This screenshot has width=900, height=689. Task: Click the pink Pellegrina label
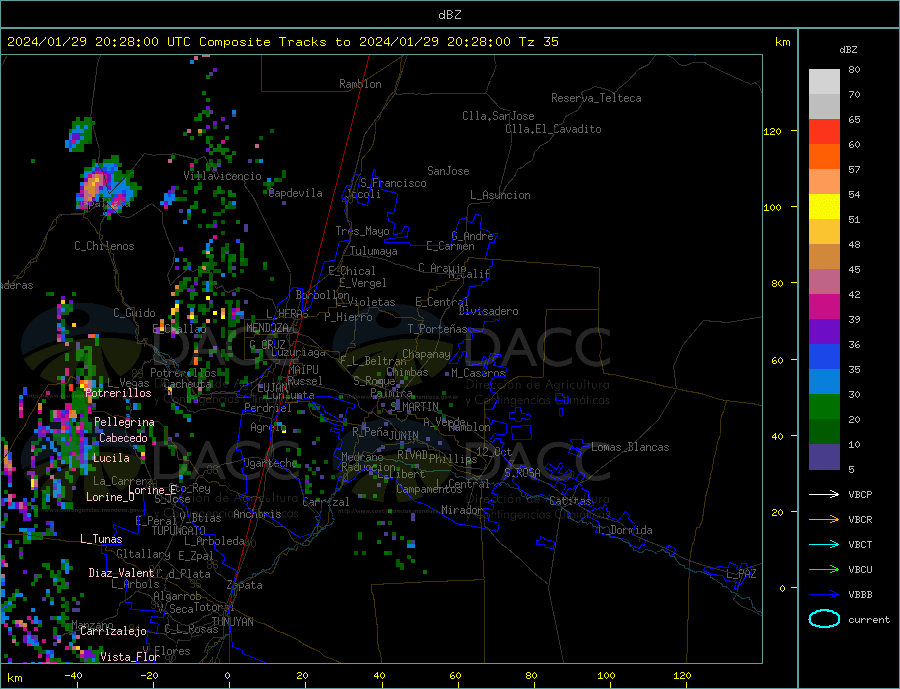[125, 422]
